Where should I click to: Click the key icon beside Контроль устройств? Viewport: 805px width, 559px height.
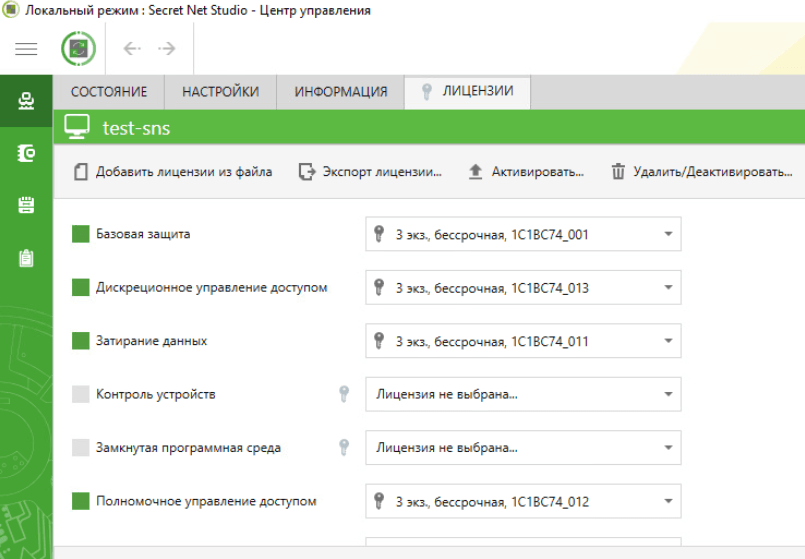point(344,394)
